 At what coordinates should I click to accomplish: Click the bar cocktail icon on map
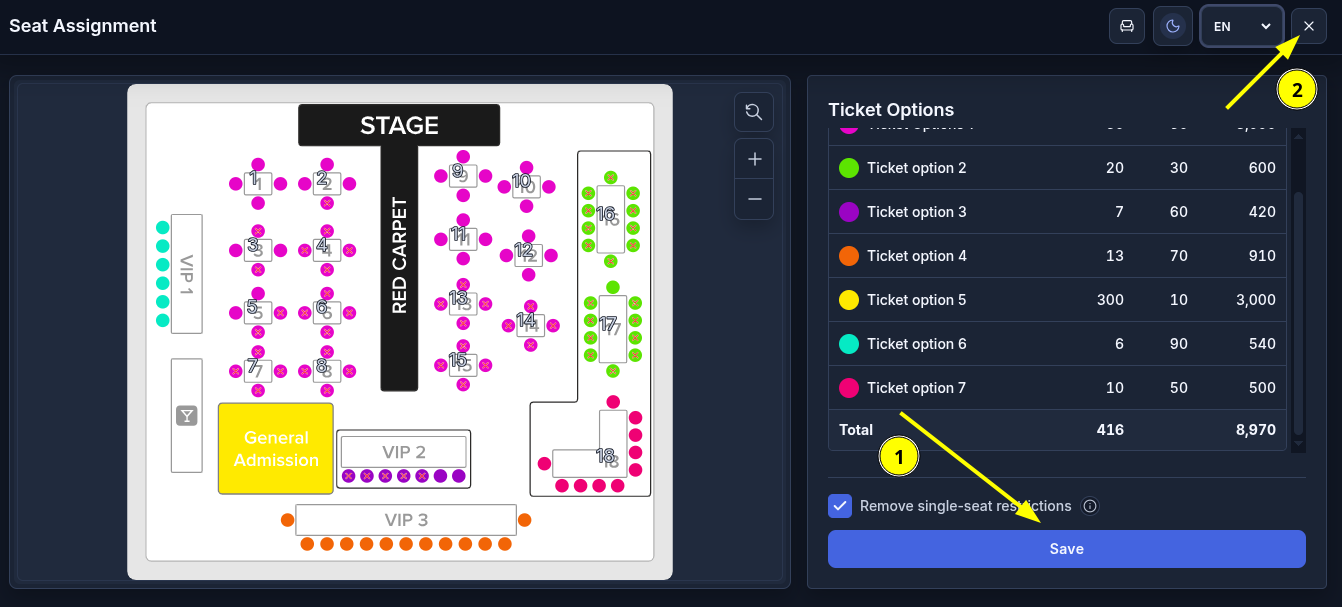pos(186,416)
